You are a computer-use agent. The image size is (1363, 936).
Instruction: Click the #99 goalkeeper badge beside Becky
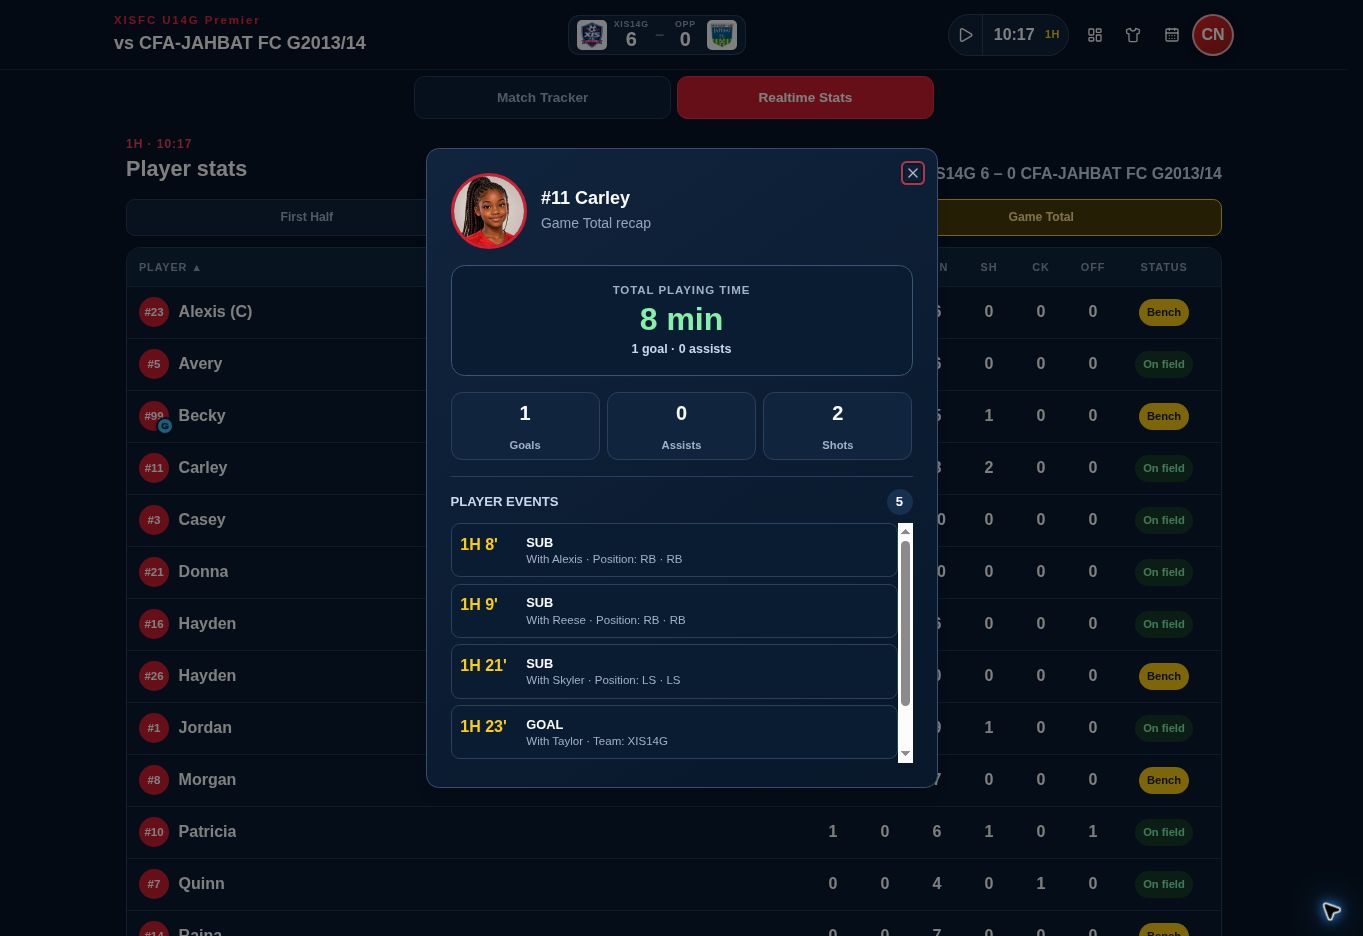tap(154, 416)
